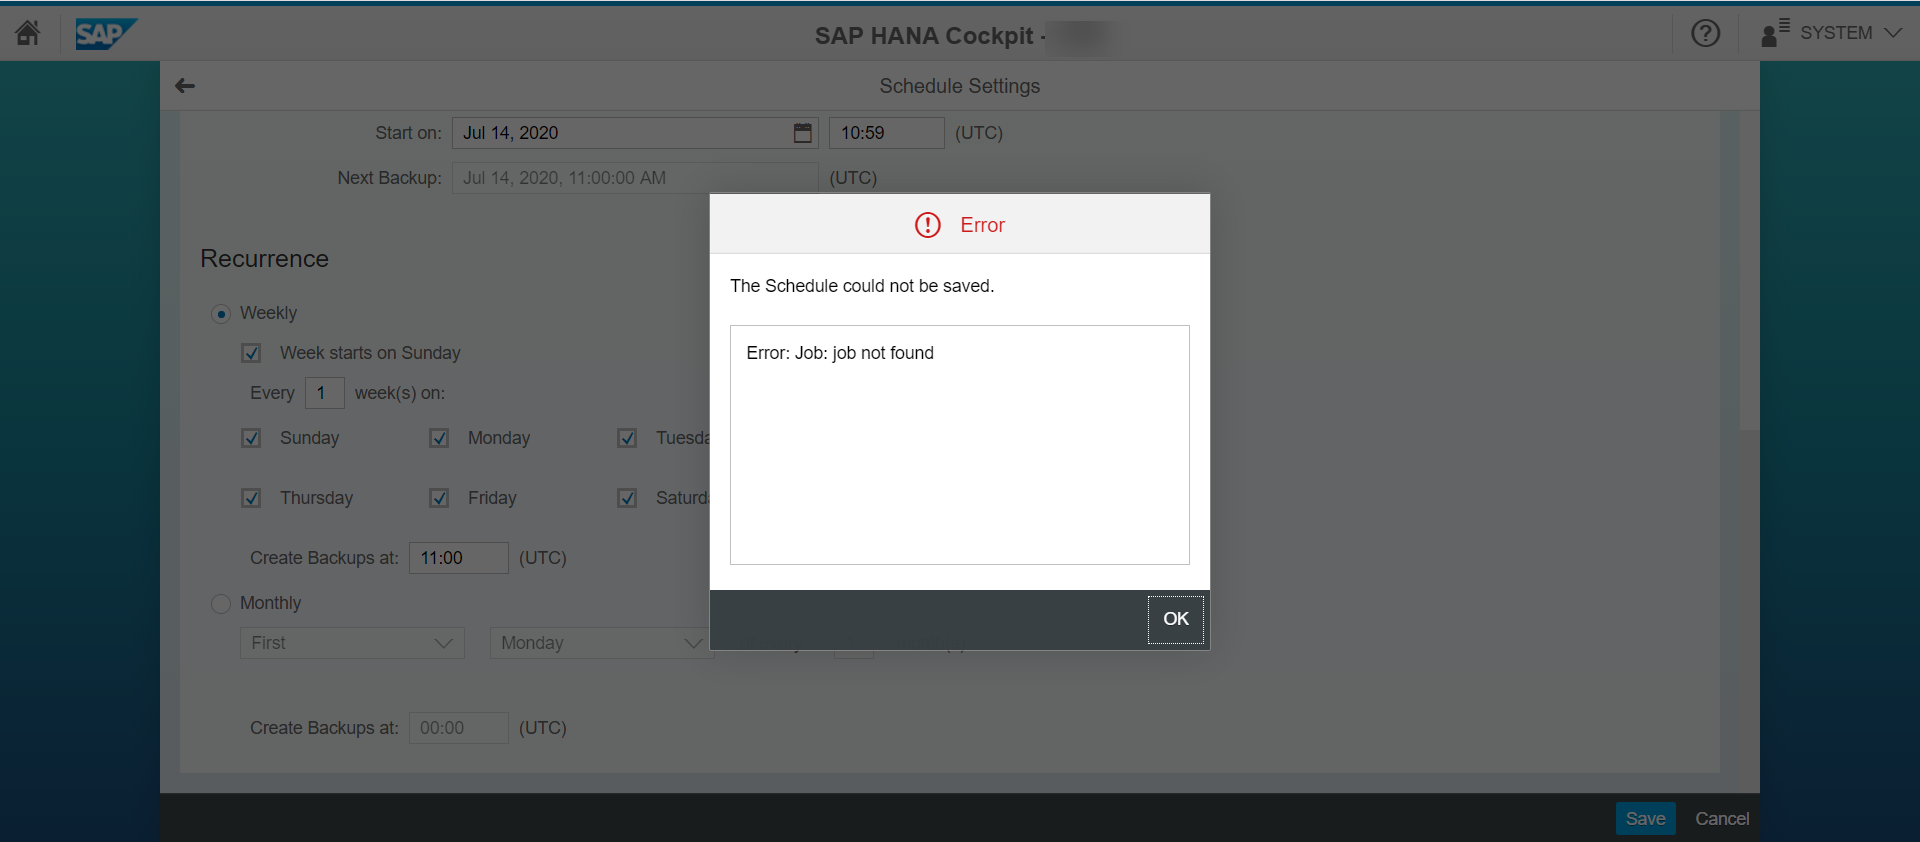Screen dimensions: 1920x842
Task: Toggle the Monday checkbox
Action: (x=439, y=438)
